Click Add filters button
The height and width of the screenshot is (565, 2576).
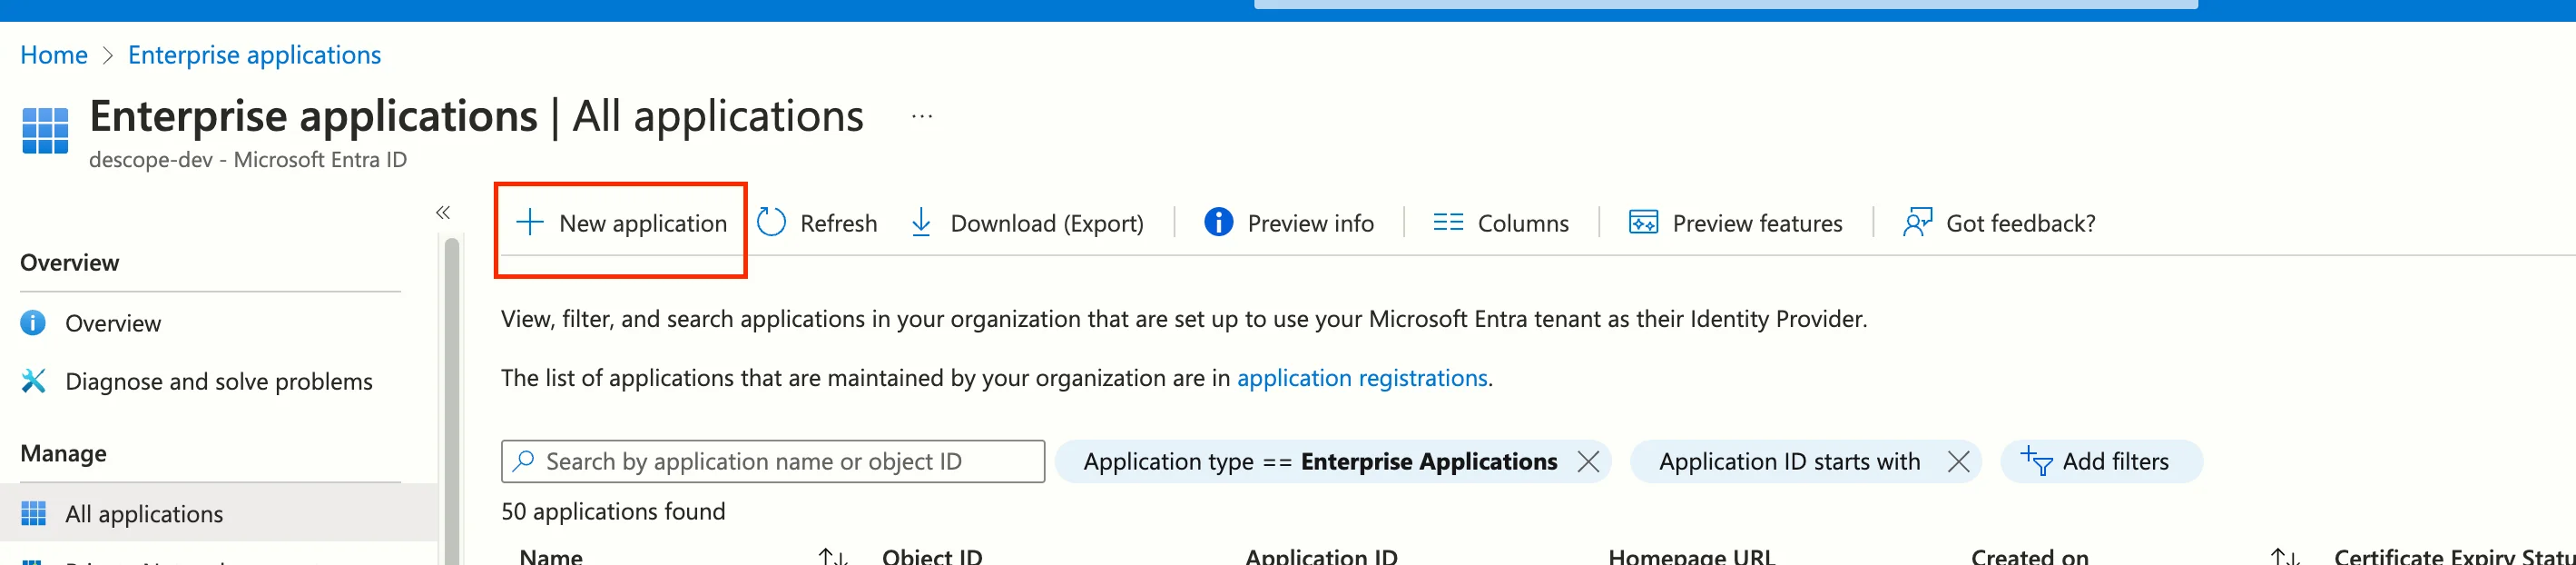click(2101, 461)
